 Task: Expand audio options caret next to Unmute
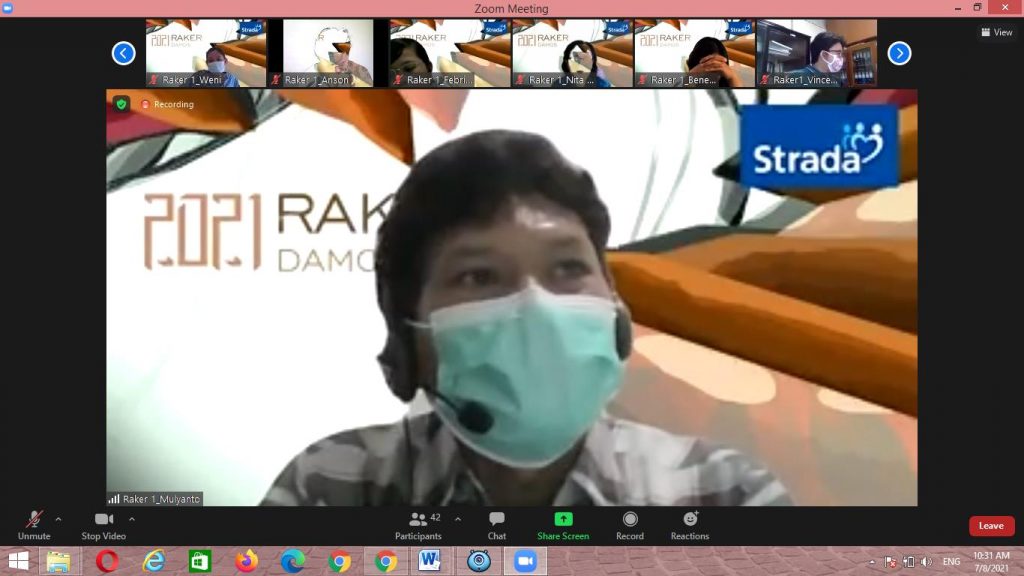58,519
